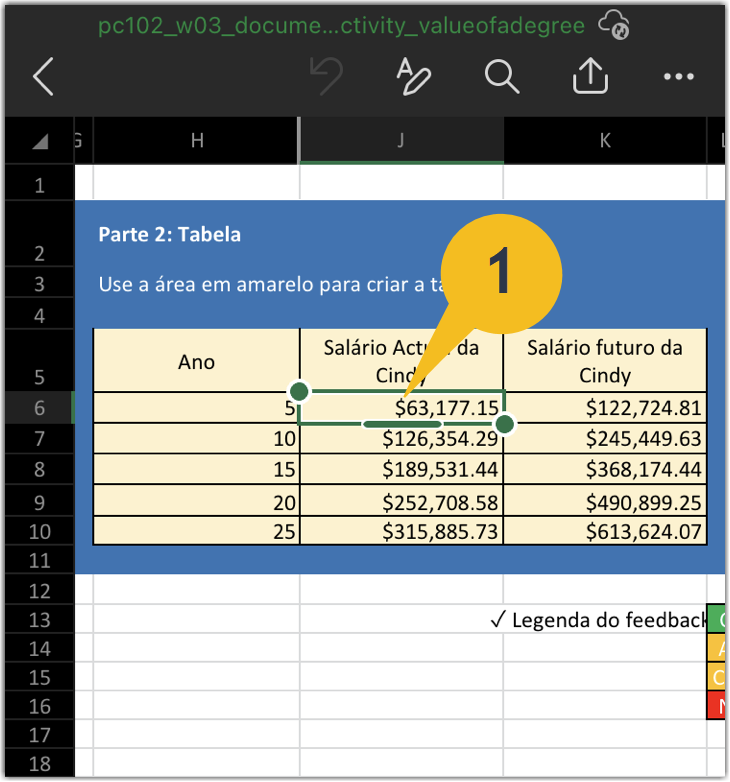Screen dimensions: 730x782
Task: Select row 5 header
Action: click(39, 361)
